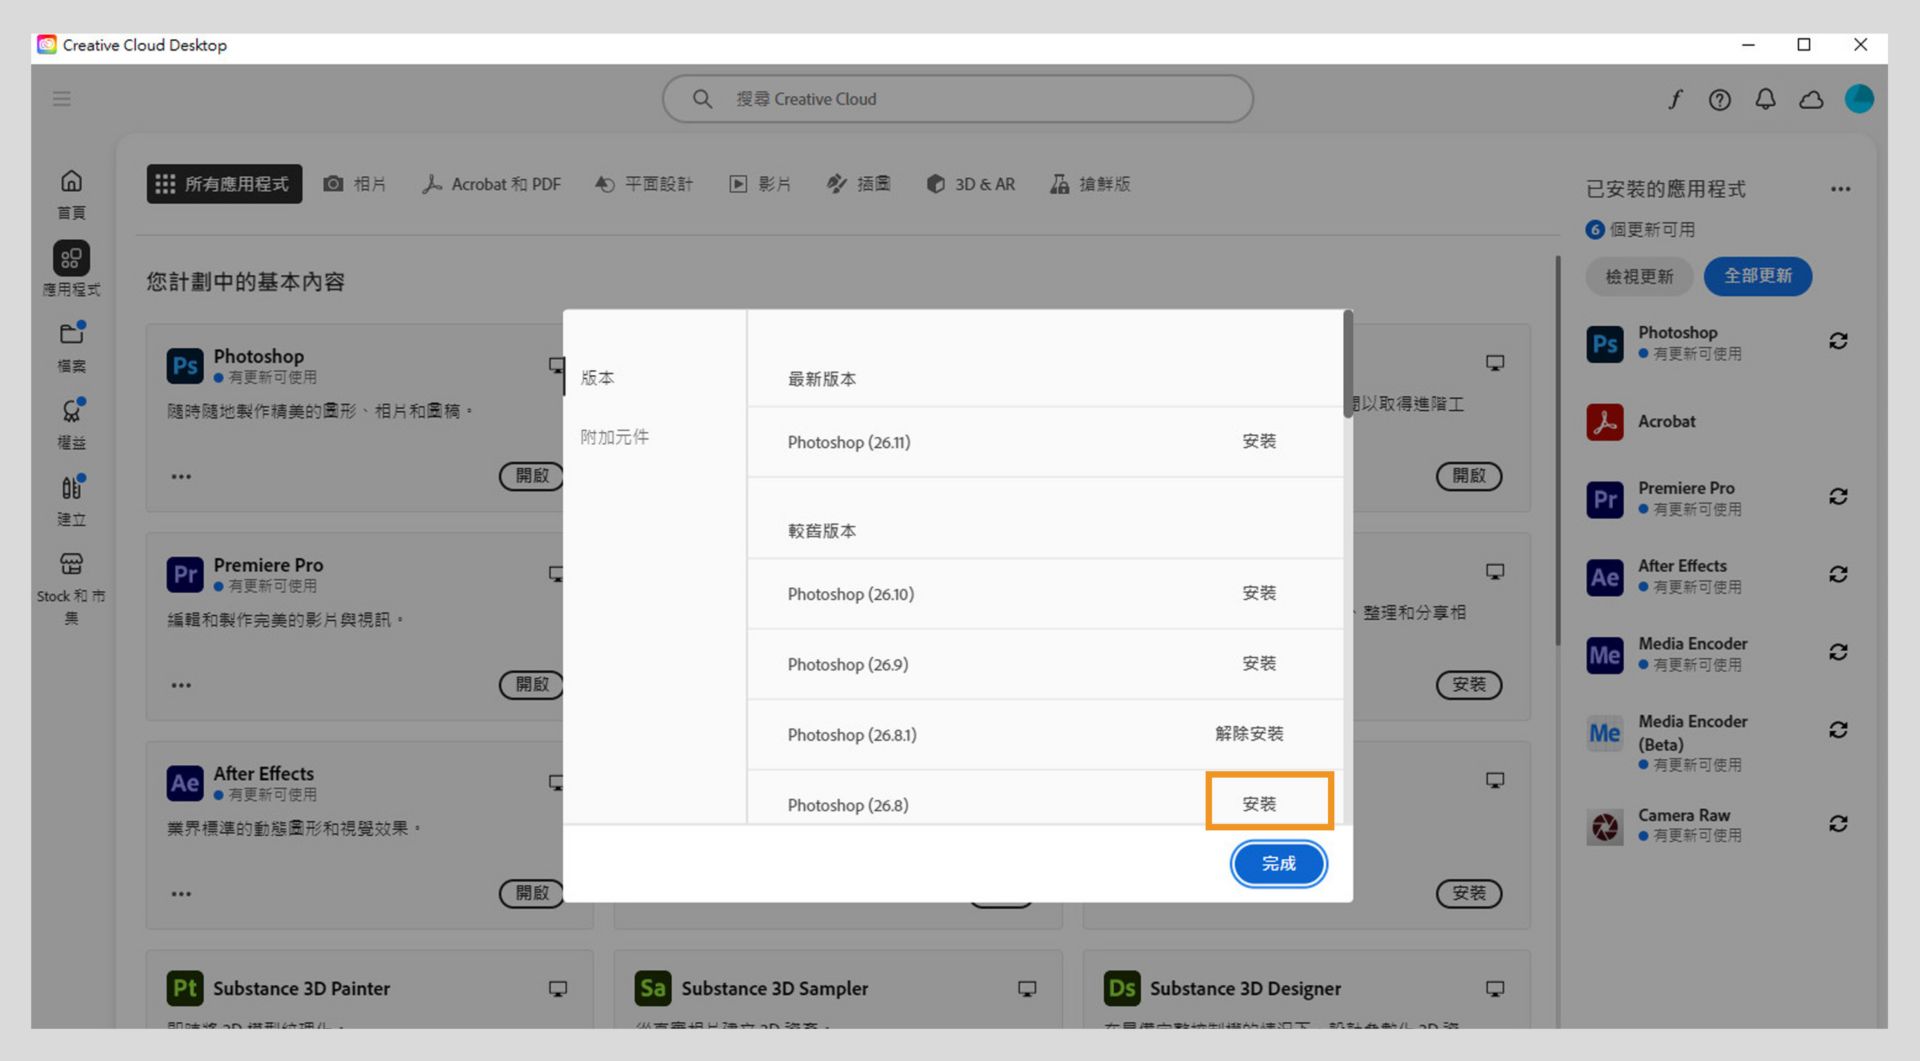This screenshot has height=1061, width=1920.
Task: Click the 搜尋 Creative Cloud search field
Action: coord(958,99)
